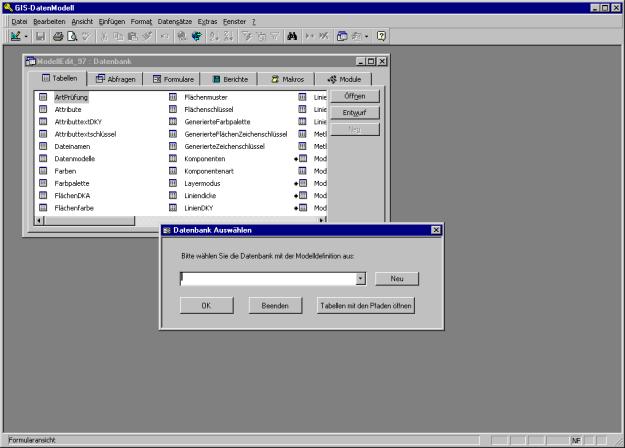625x448 pixels.
Task: Click the Find binoculars icon
Action: click(x=291, y=36)
